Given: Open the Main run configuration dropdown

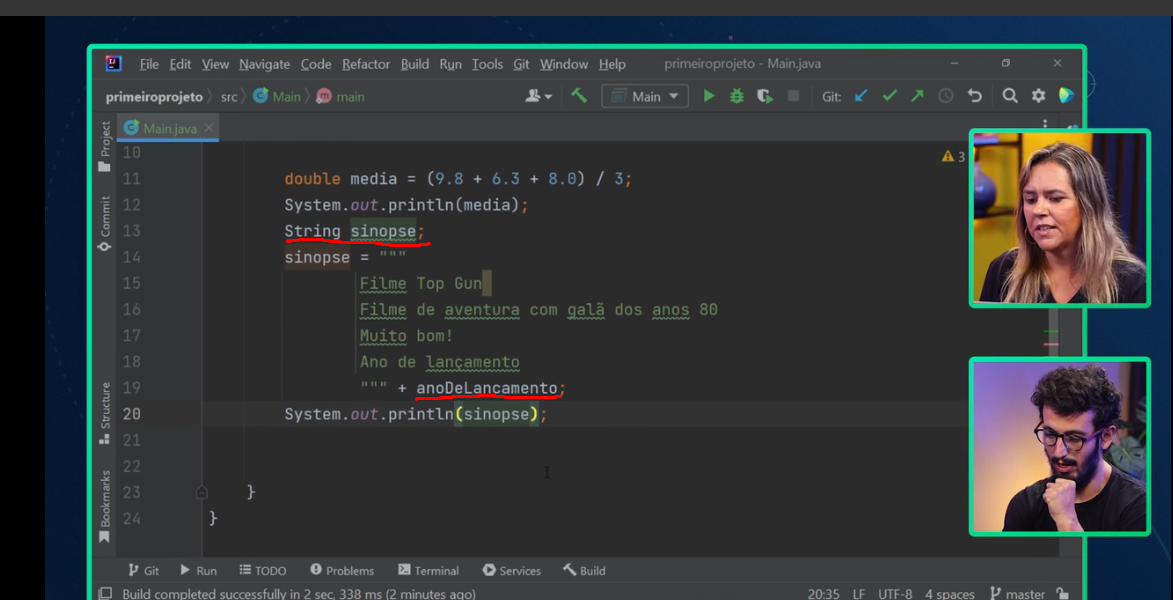Looking at the screenshot, I should 645,96.
